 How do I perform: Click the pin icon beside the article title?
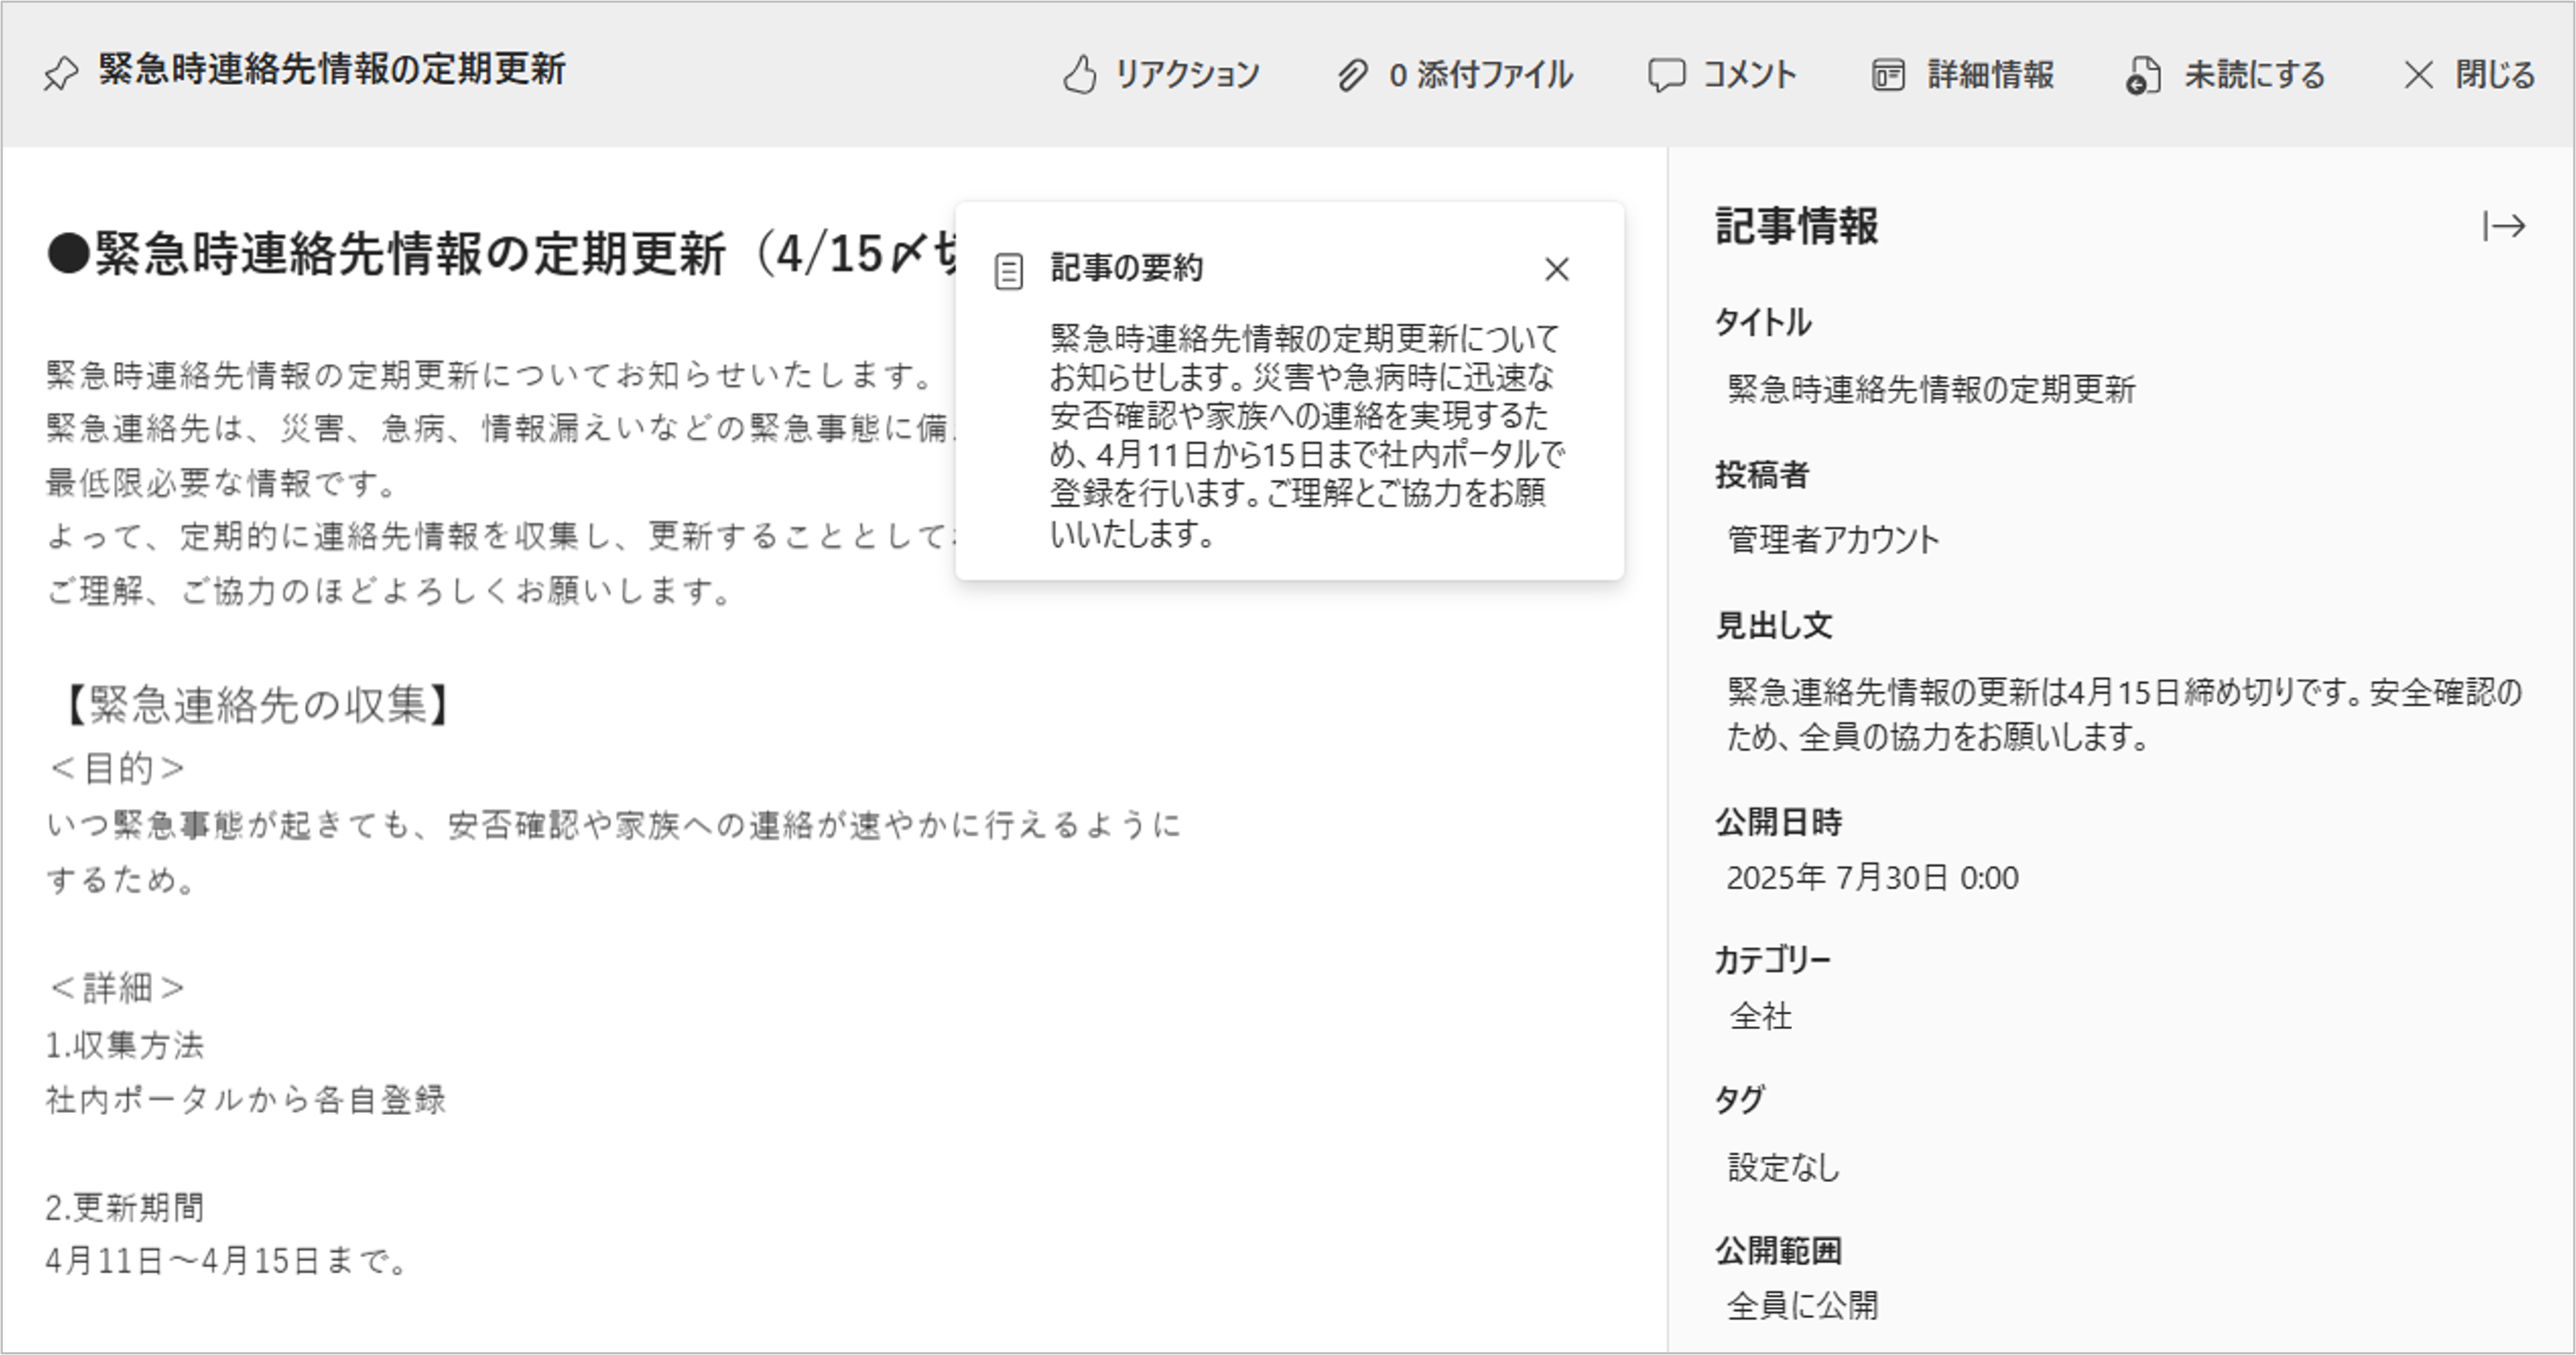(x=60, y=74)
